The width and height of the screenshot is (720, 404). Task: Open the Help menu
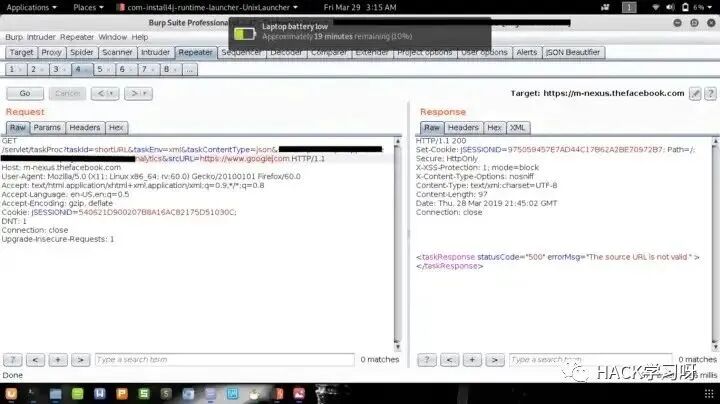pyautogui.click(x=140, y=37)
